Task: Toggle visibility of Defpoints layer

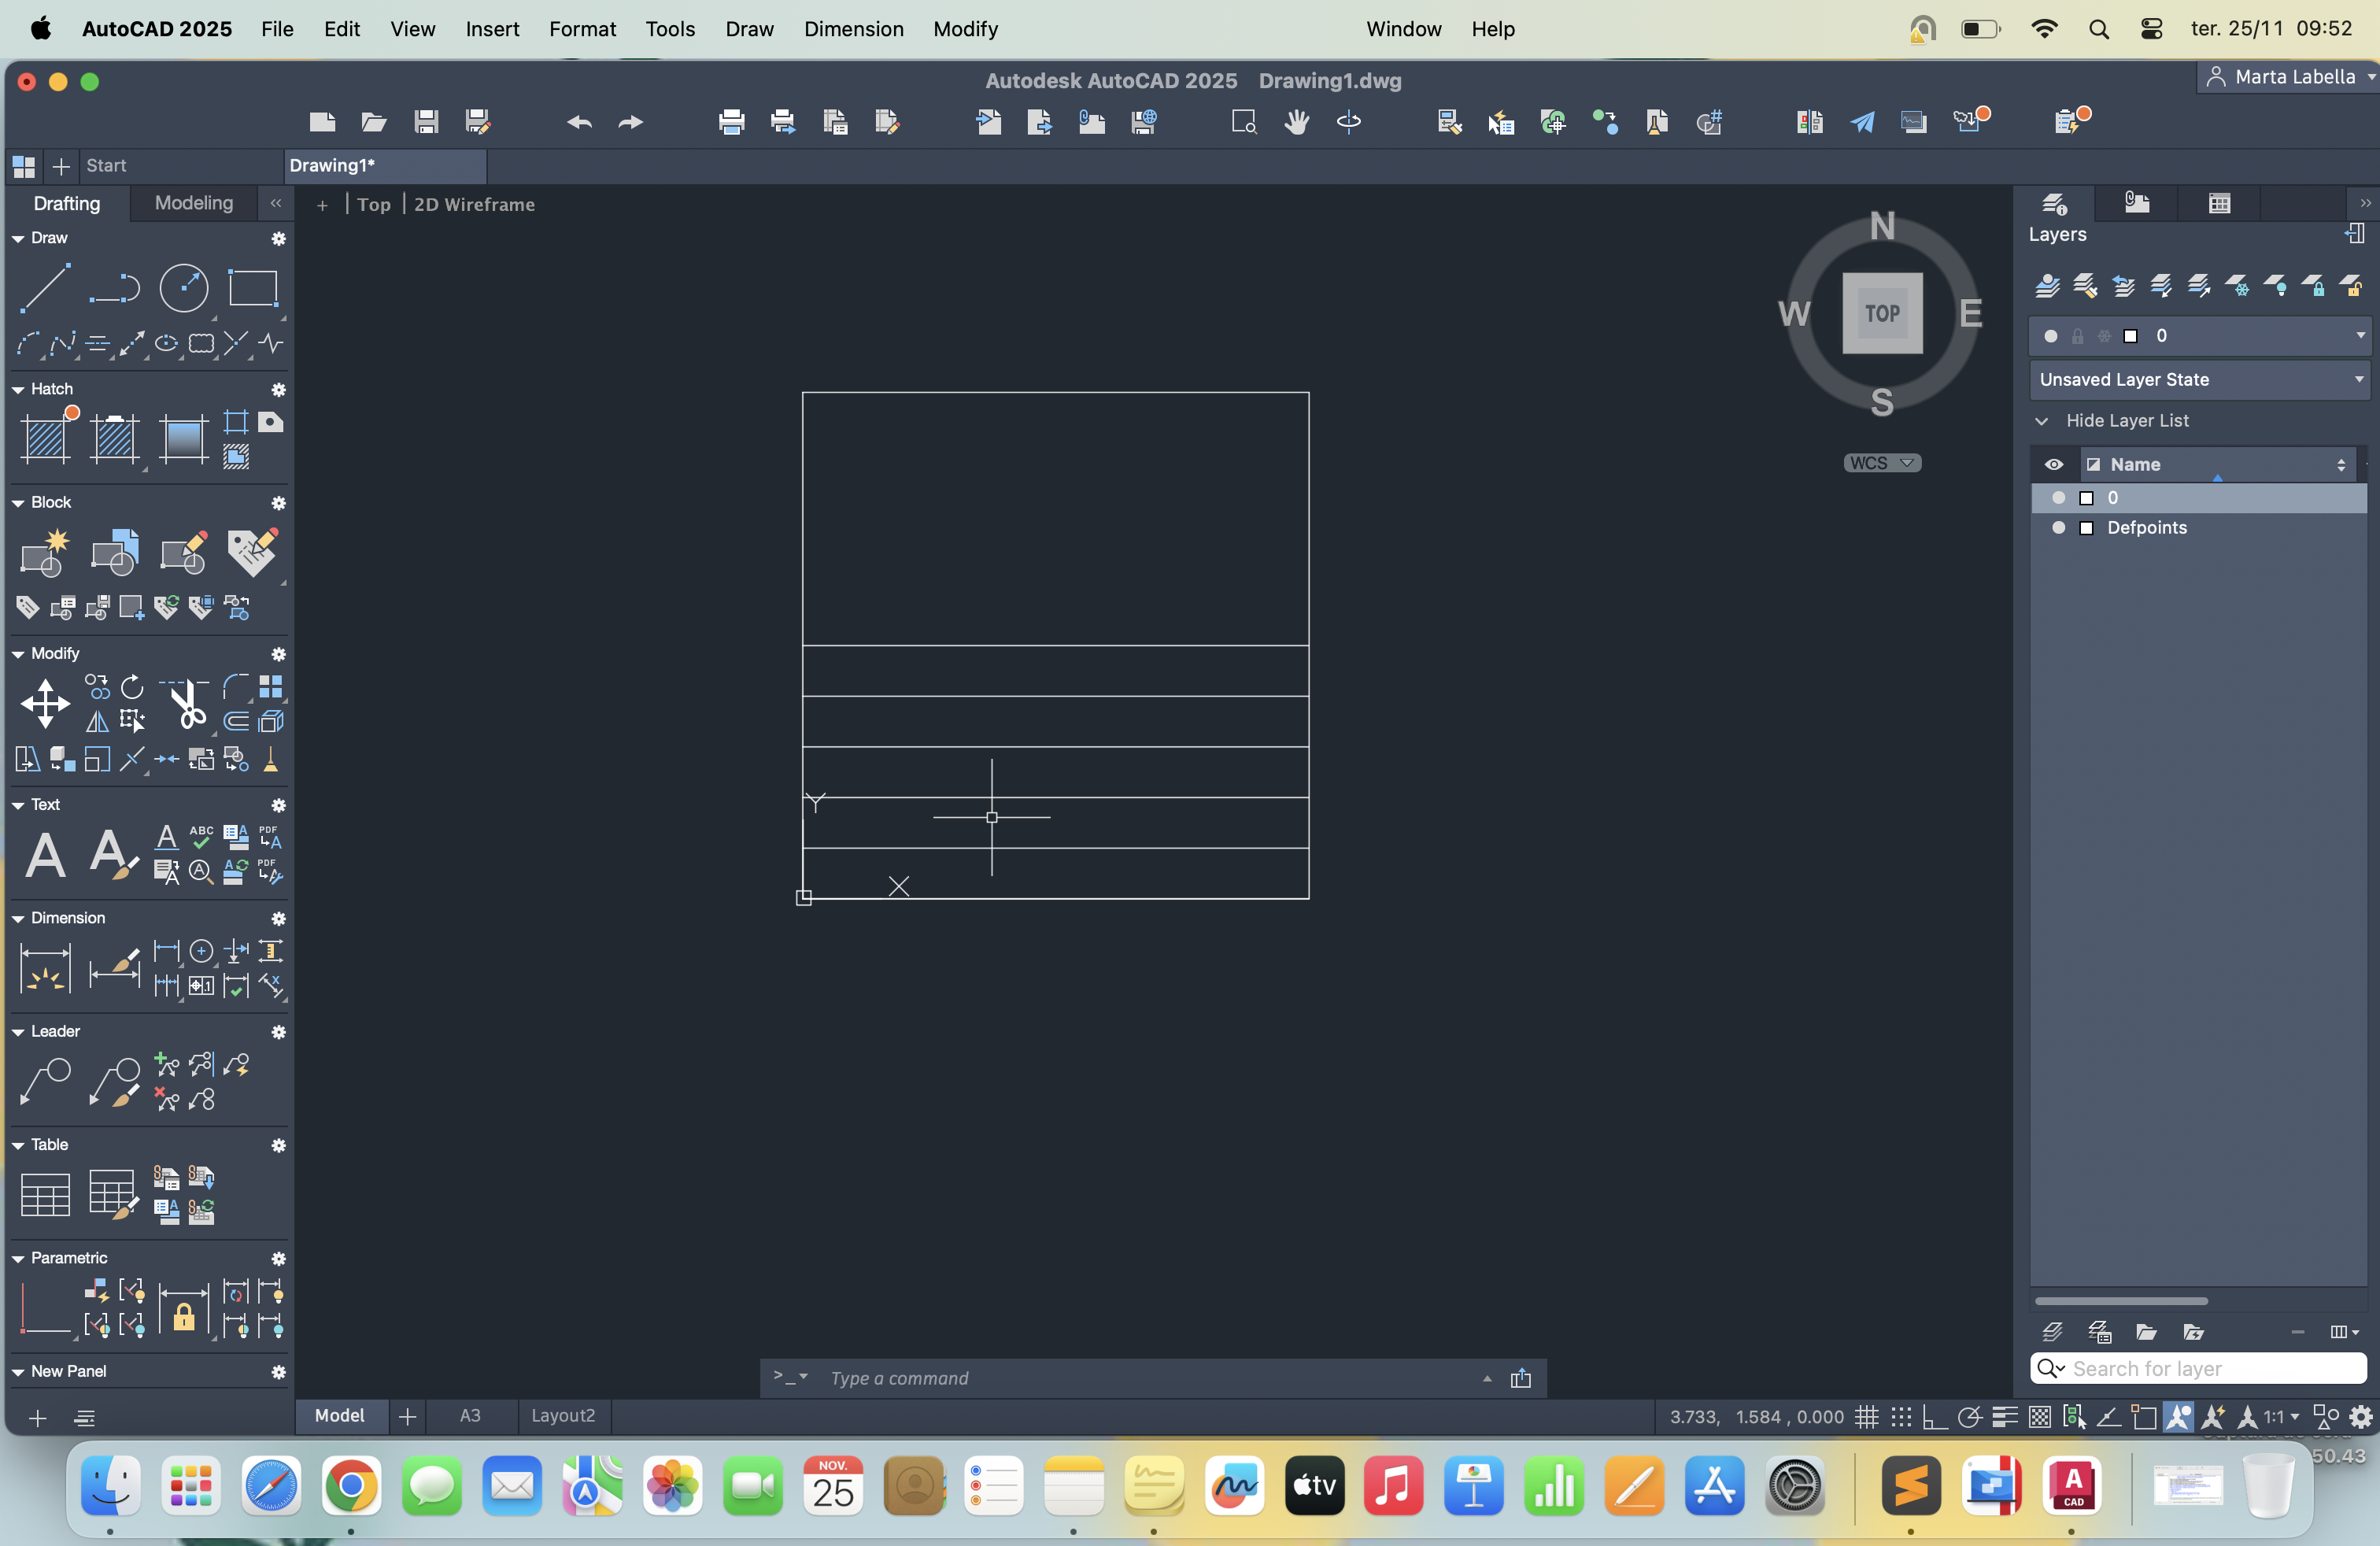Action: (x=2058, y=528)
